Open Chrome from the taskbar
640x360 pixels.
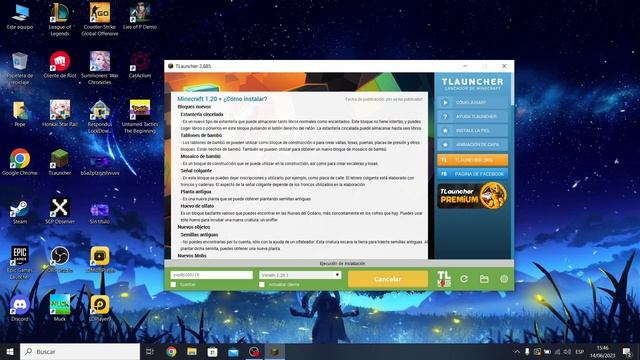(171, 351)
